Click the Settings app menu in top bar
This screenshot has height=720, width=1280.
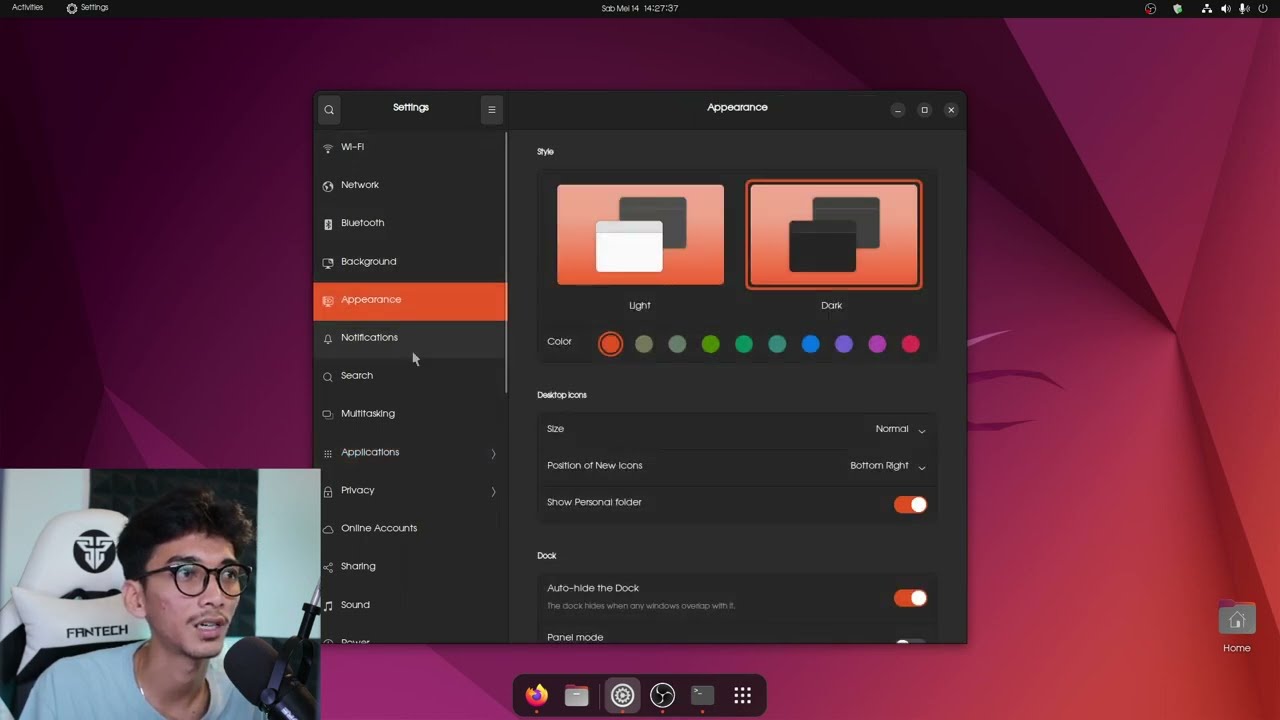87,8
